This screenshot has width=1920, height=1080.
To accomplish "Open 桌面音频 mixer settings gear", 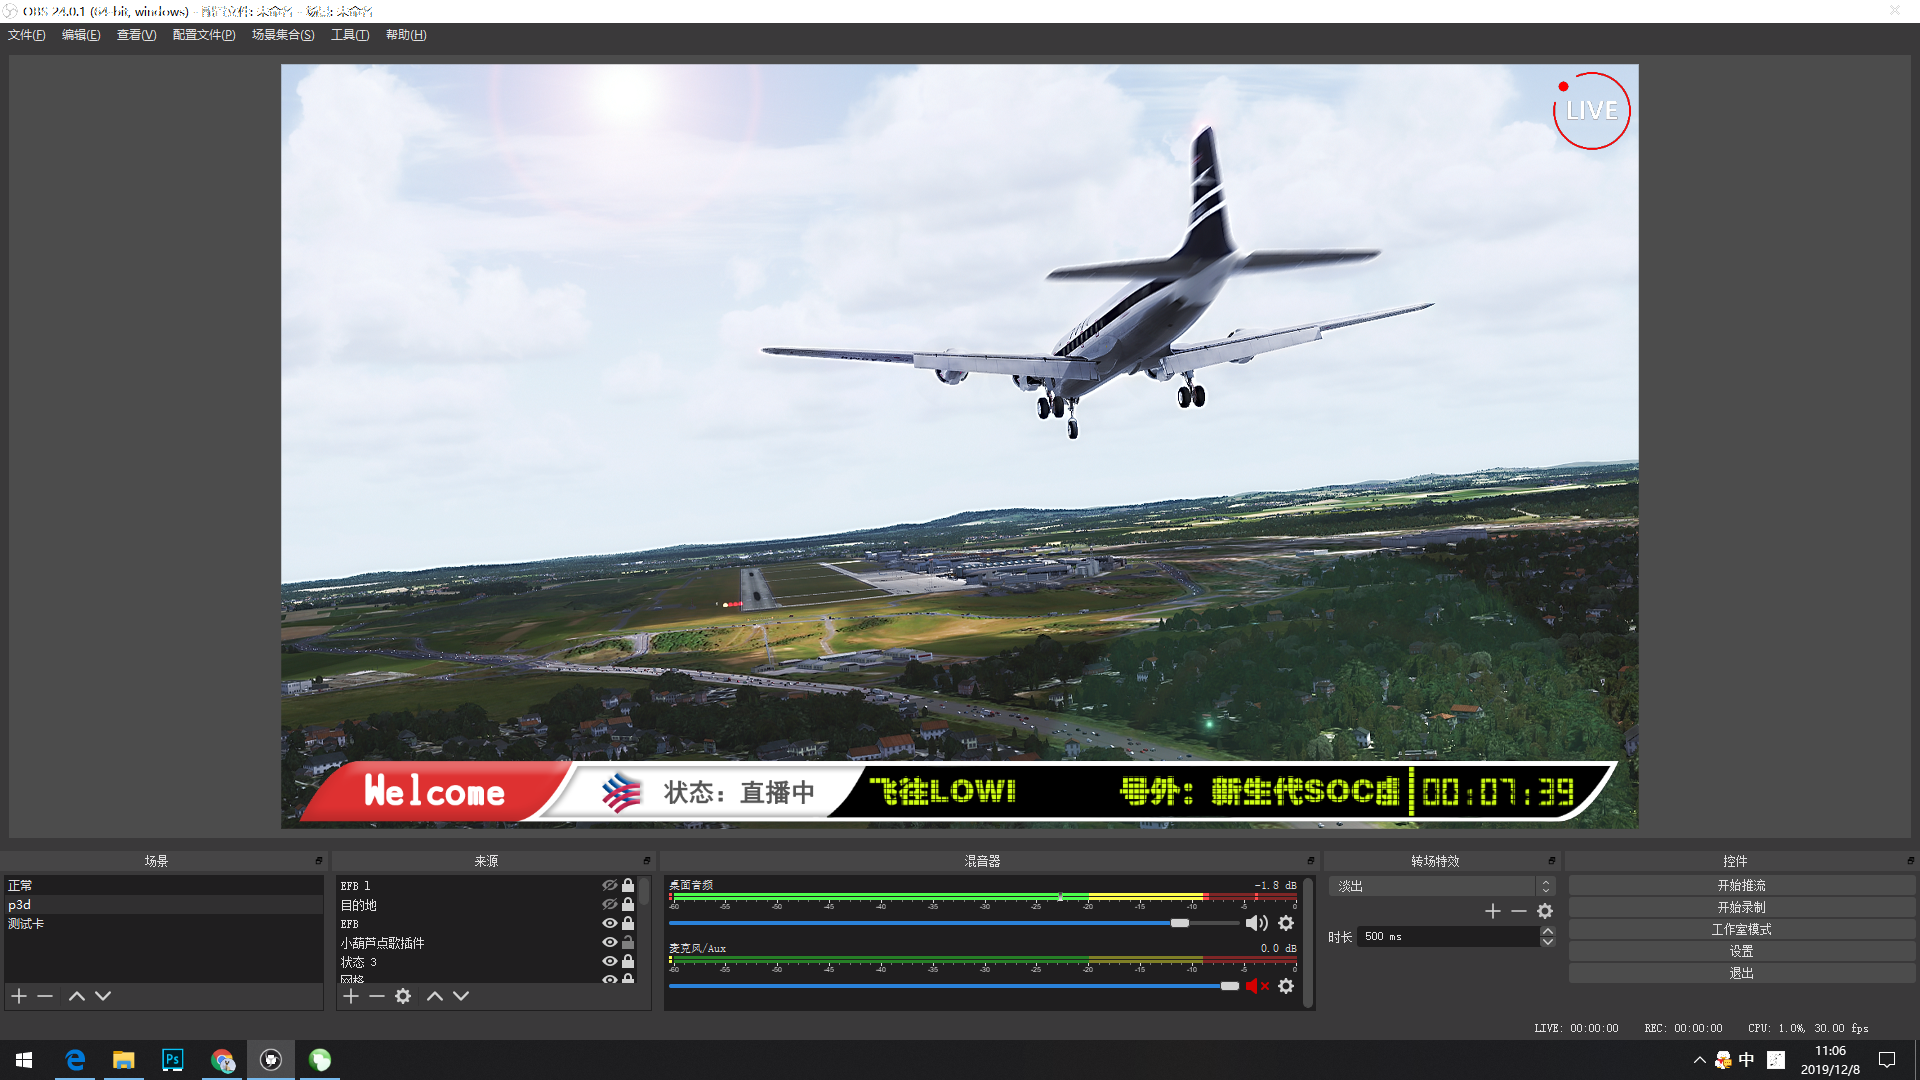I will tap(1286, 923).
